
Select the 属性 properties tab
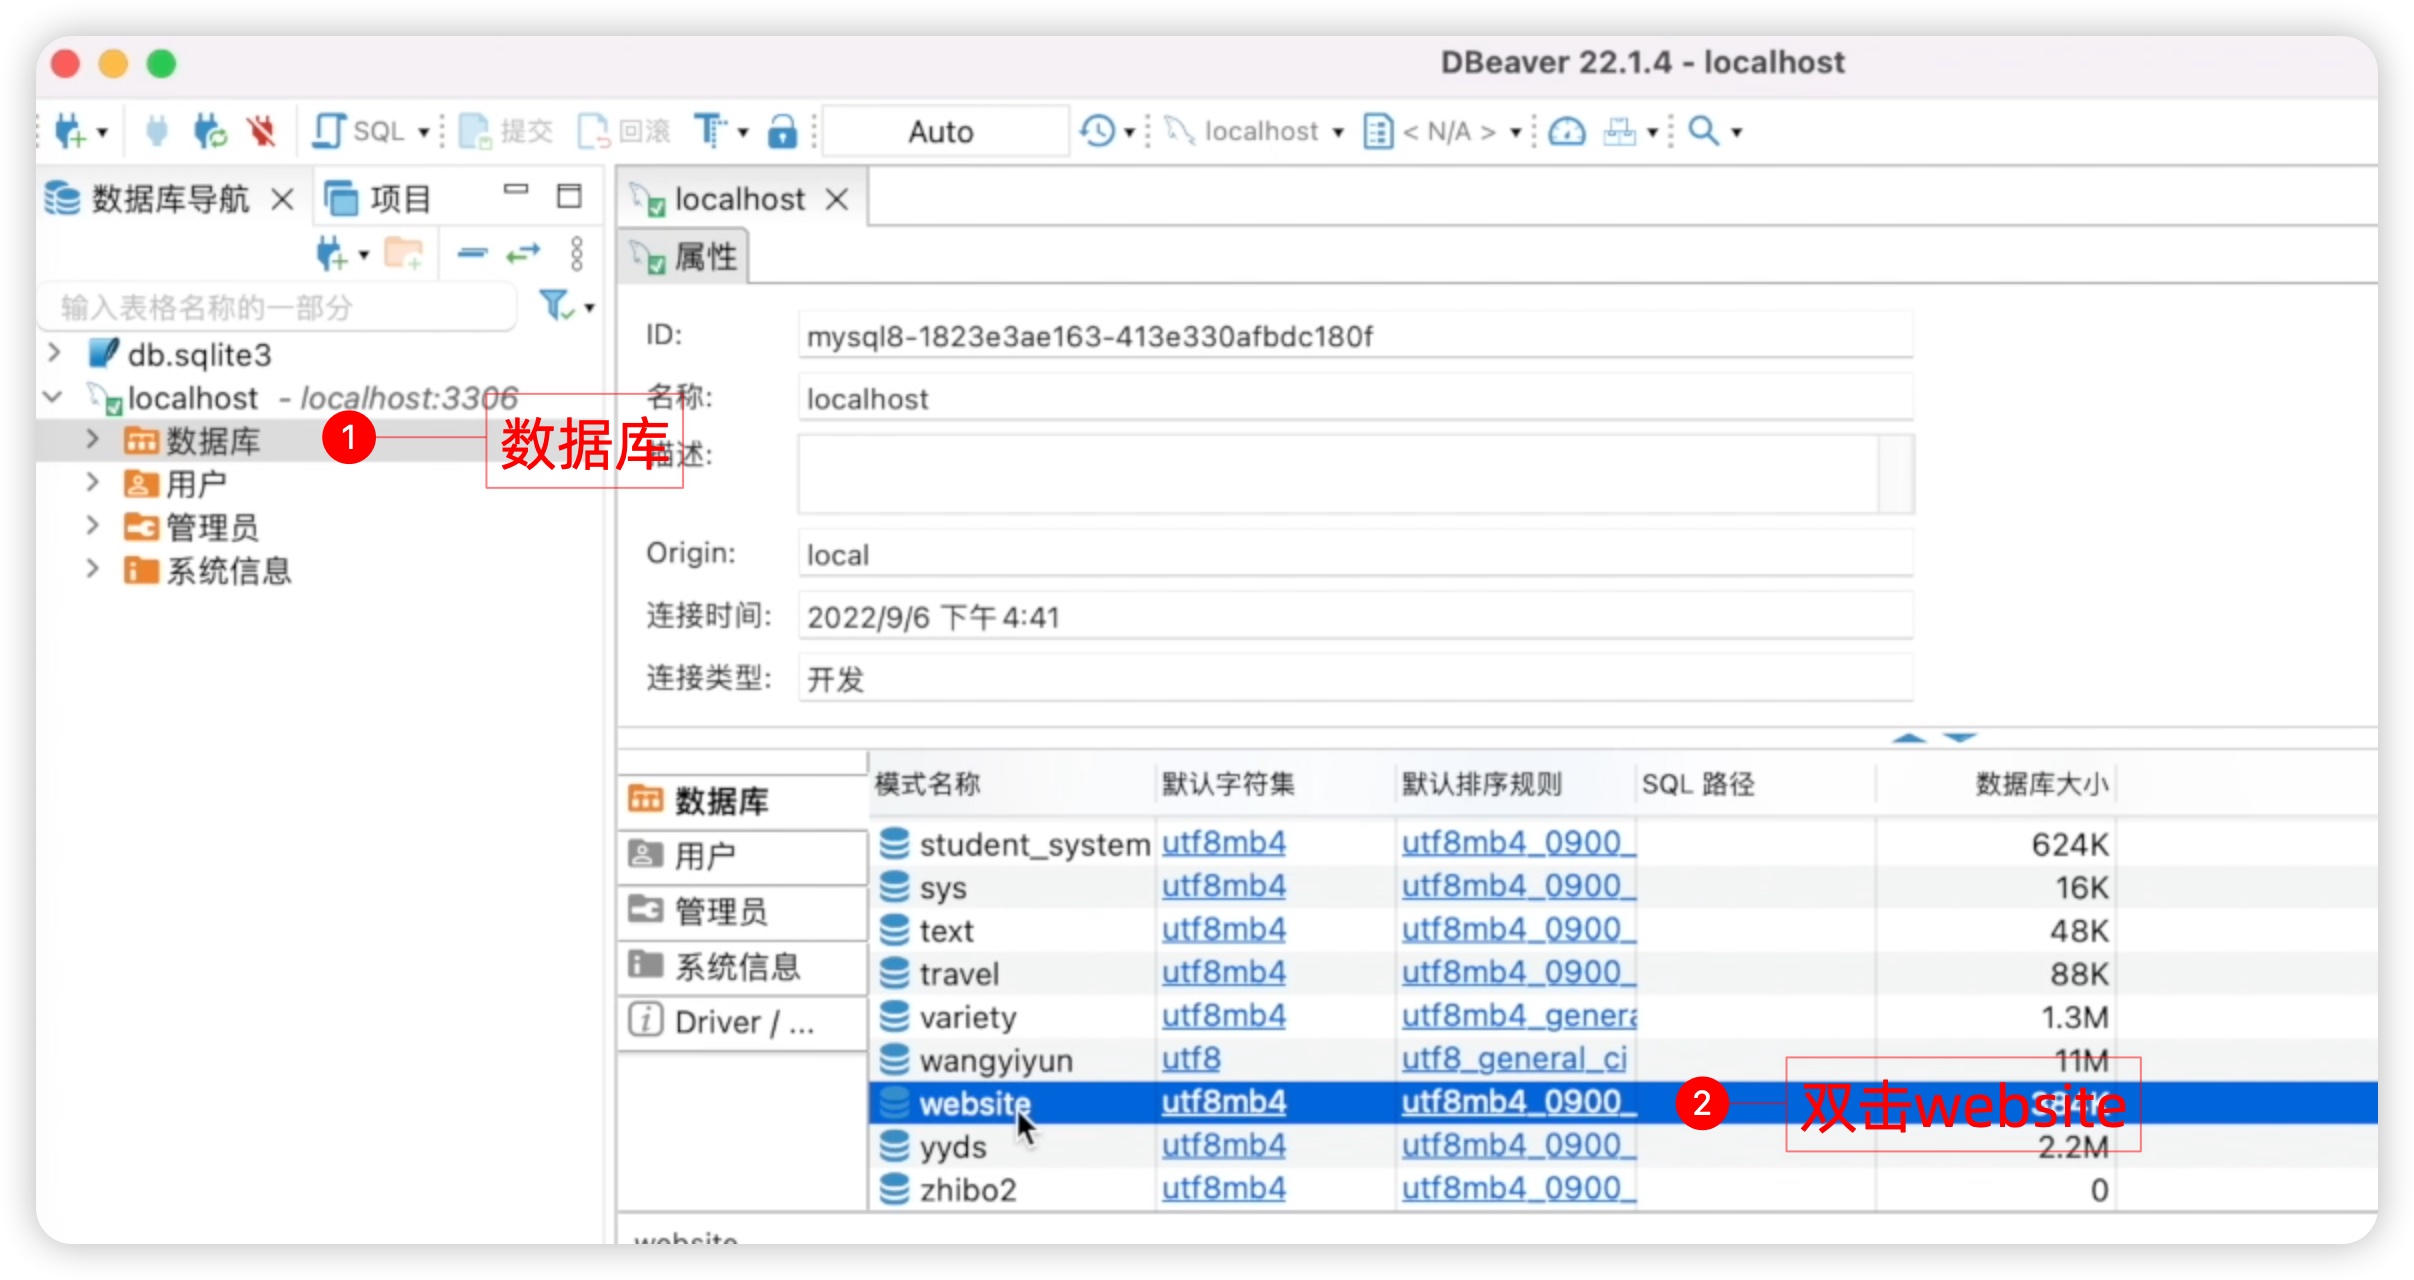684,257
